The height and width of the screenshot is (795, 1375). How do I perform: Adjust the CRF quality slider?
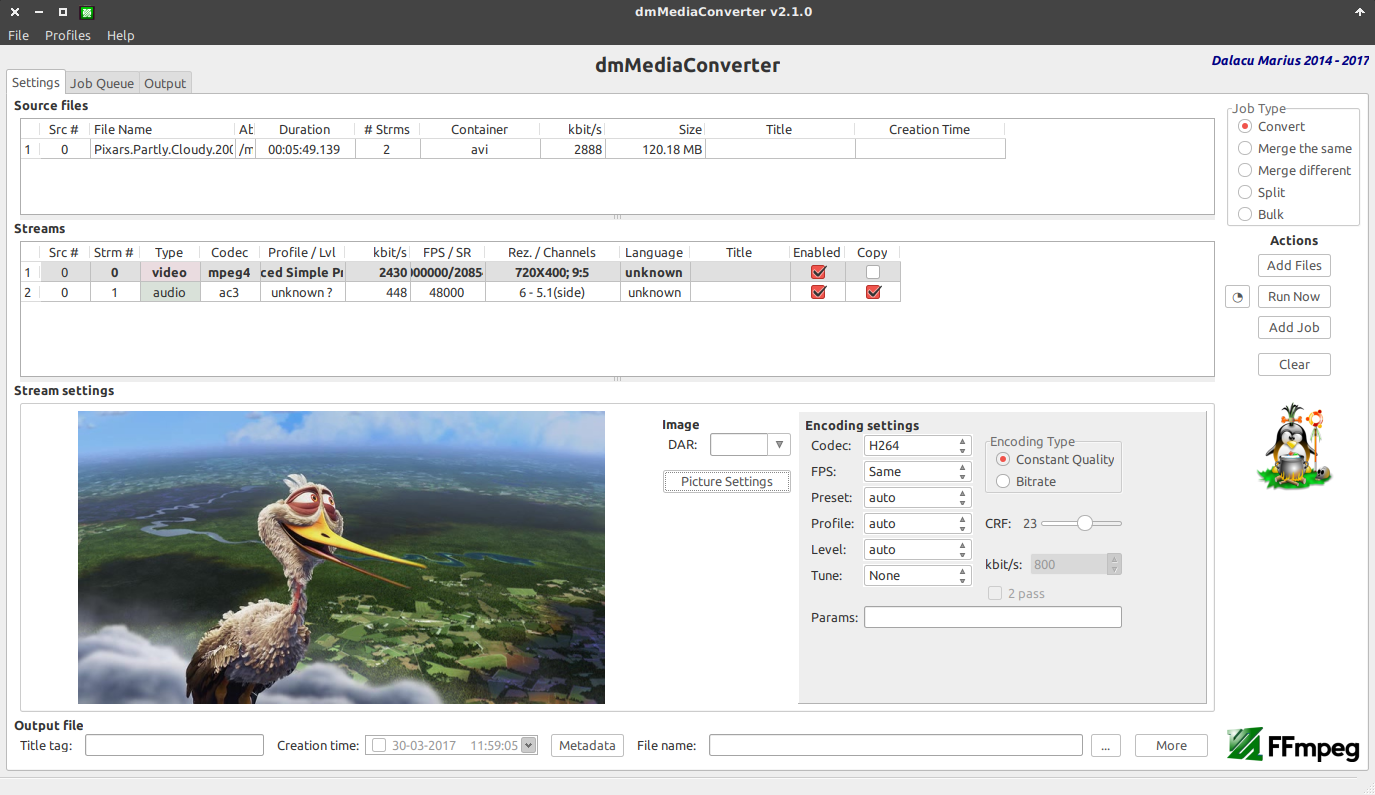(x=1086, y=523)
